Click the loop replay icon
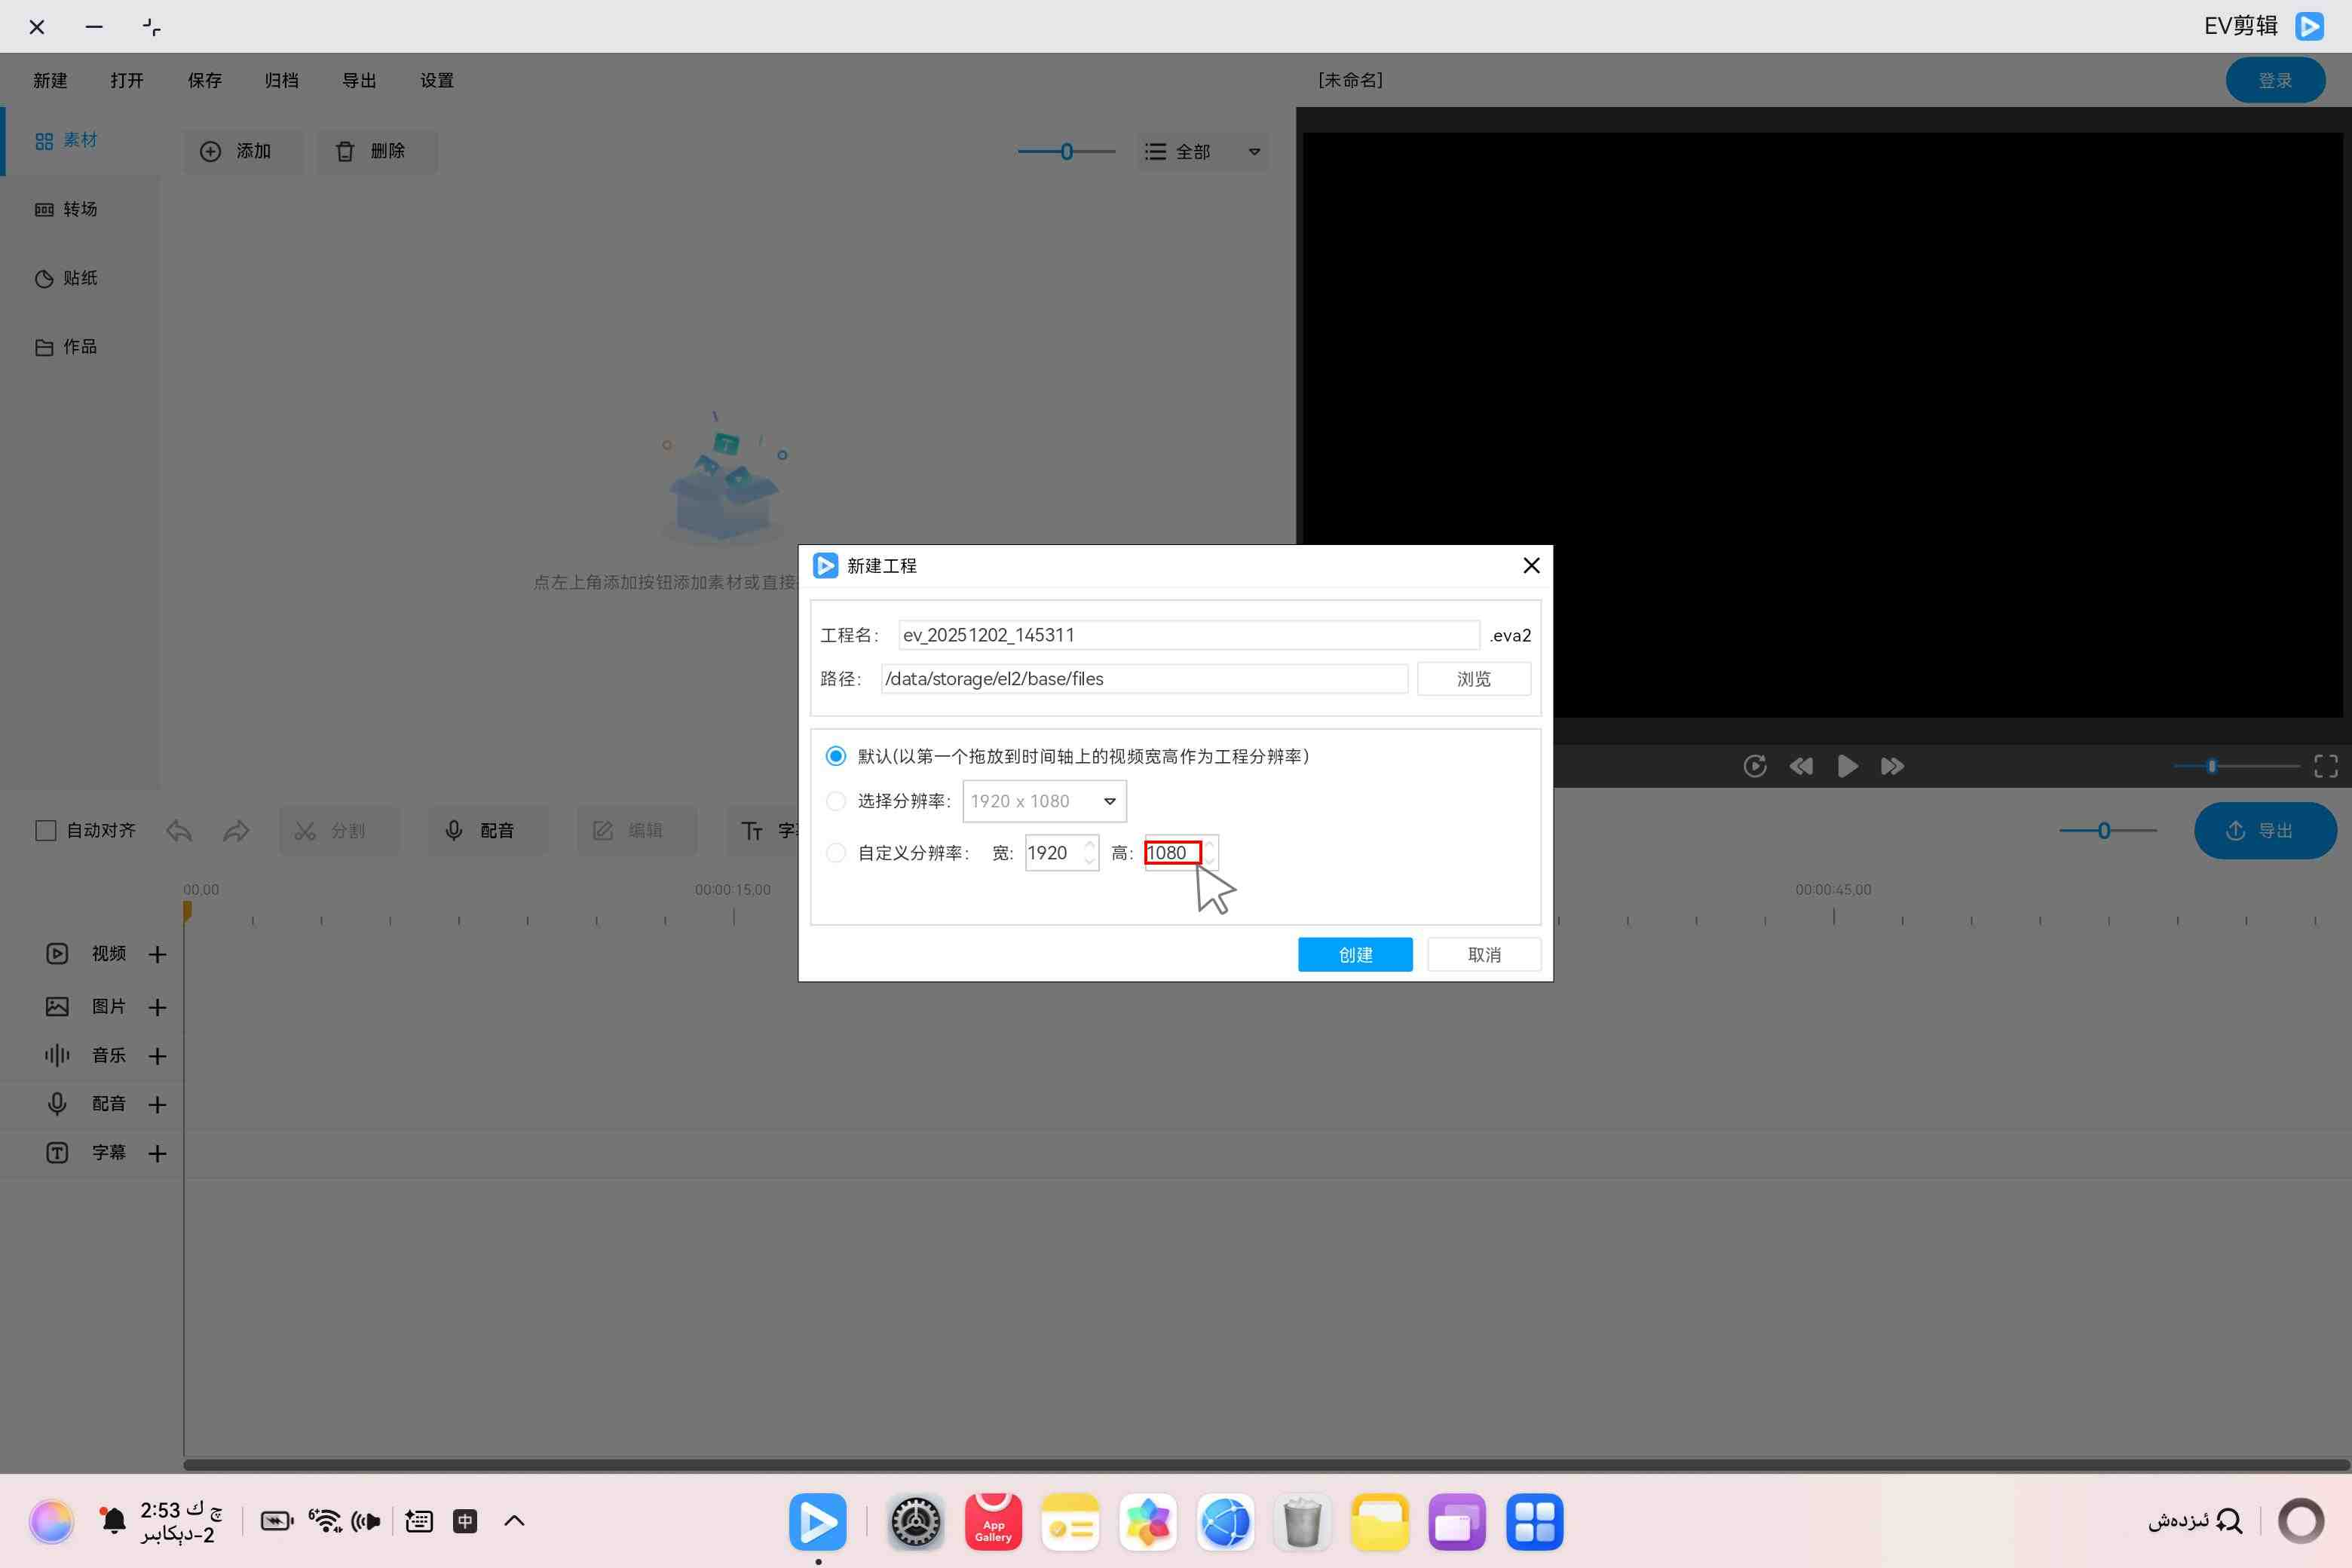 point(1755,766)
